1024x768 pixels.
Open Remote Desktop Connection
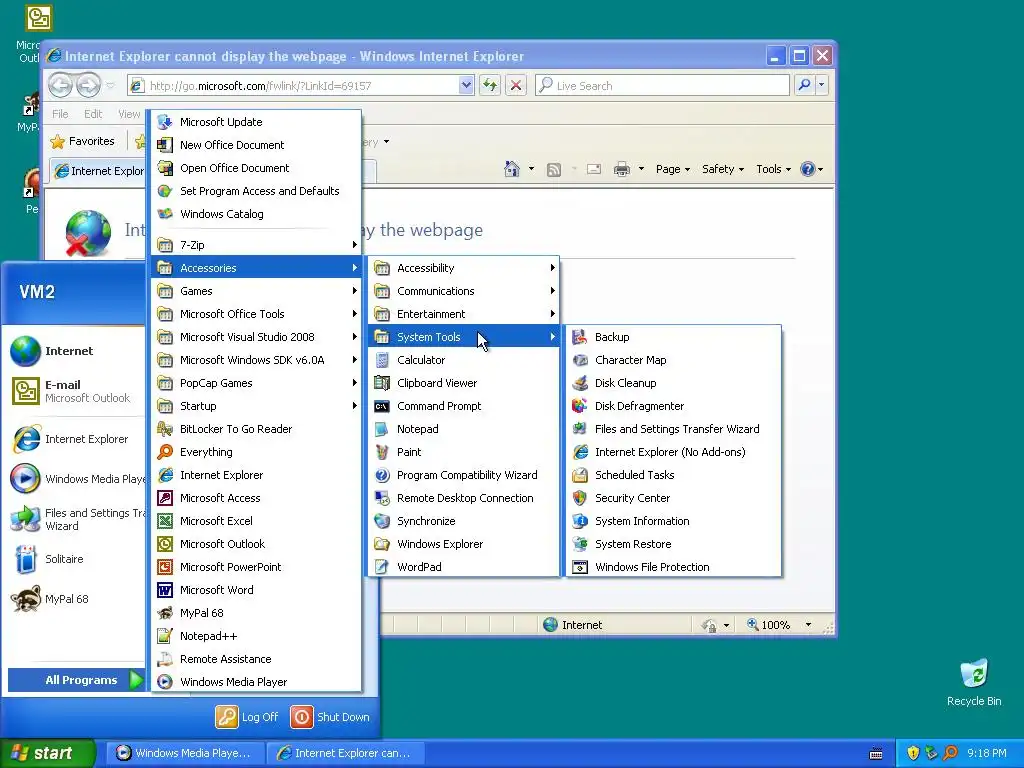tap(464, 498)
